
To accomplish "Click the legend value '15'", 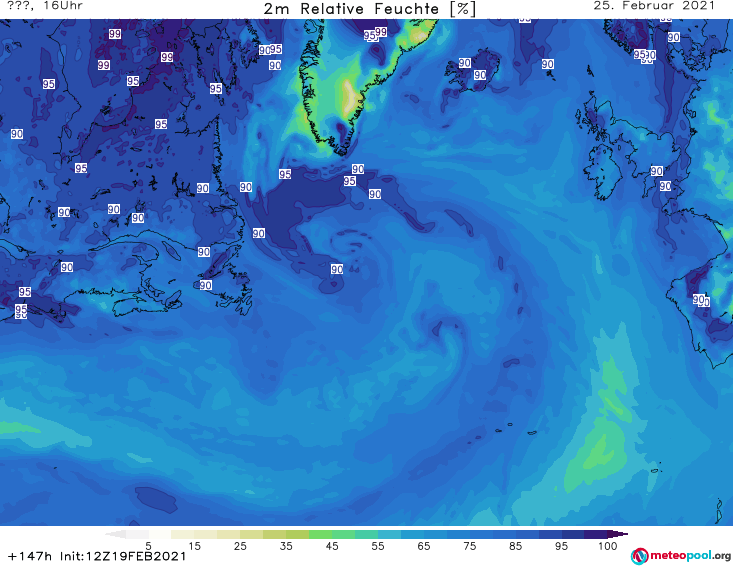I will (x=194, y=546).
